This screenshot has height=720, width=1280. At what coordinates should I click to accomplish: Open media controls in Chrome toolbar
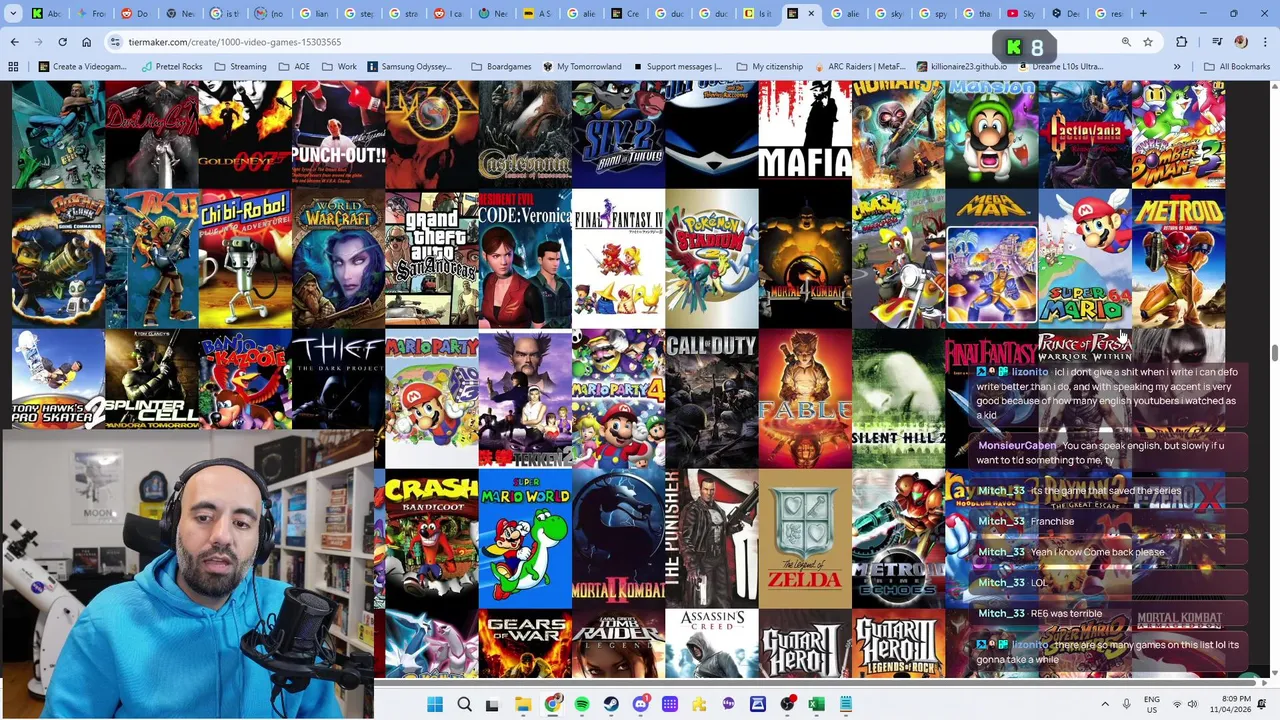point(1217,42)
